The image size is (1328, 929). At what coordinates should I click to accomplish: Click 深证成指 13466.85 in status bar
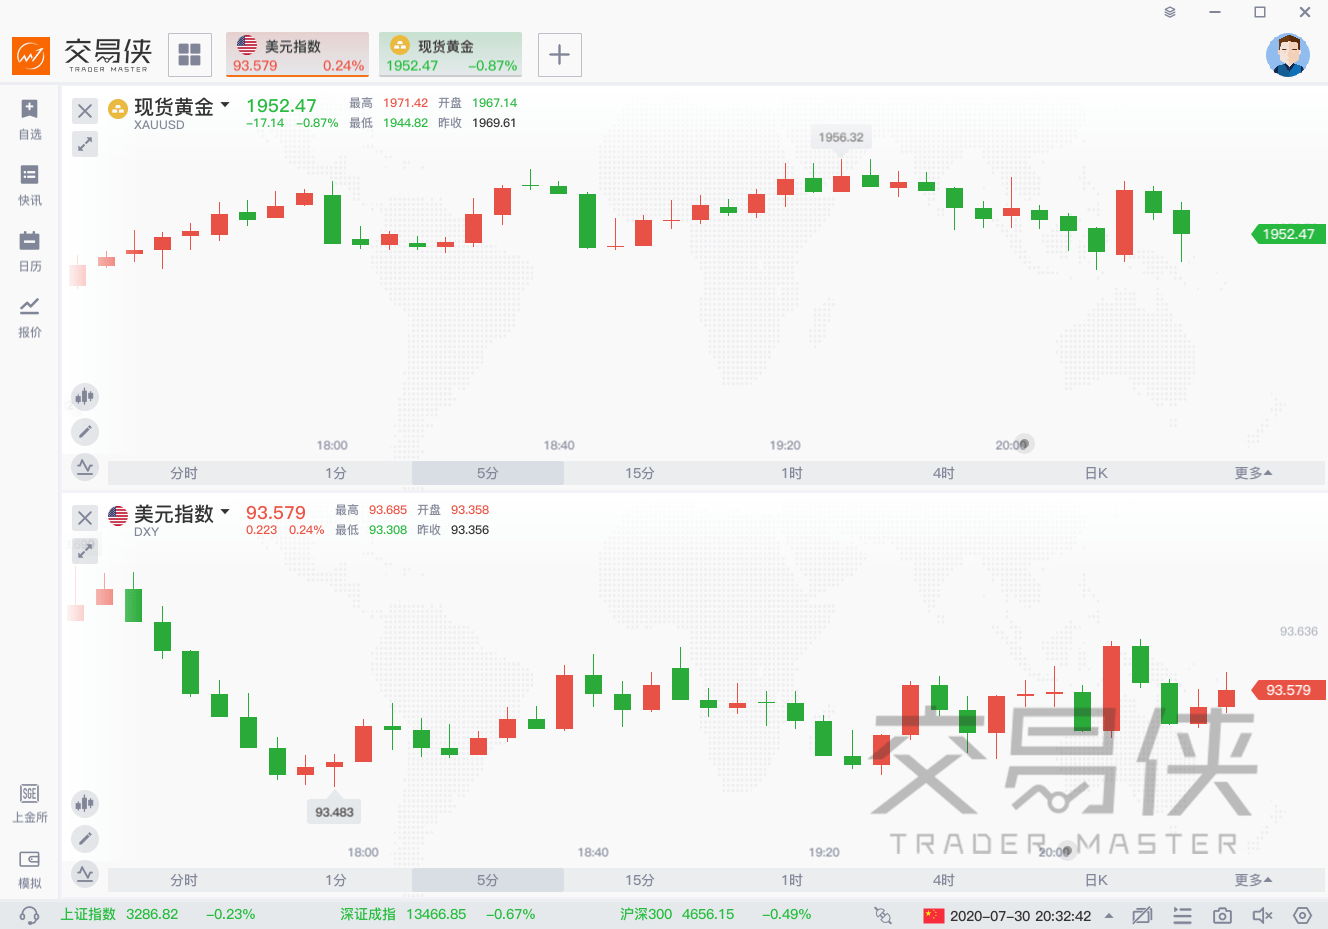403,914
